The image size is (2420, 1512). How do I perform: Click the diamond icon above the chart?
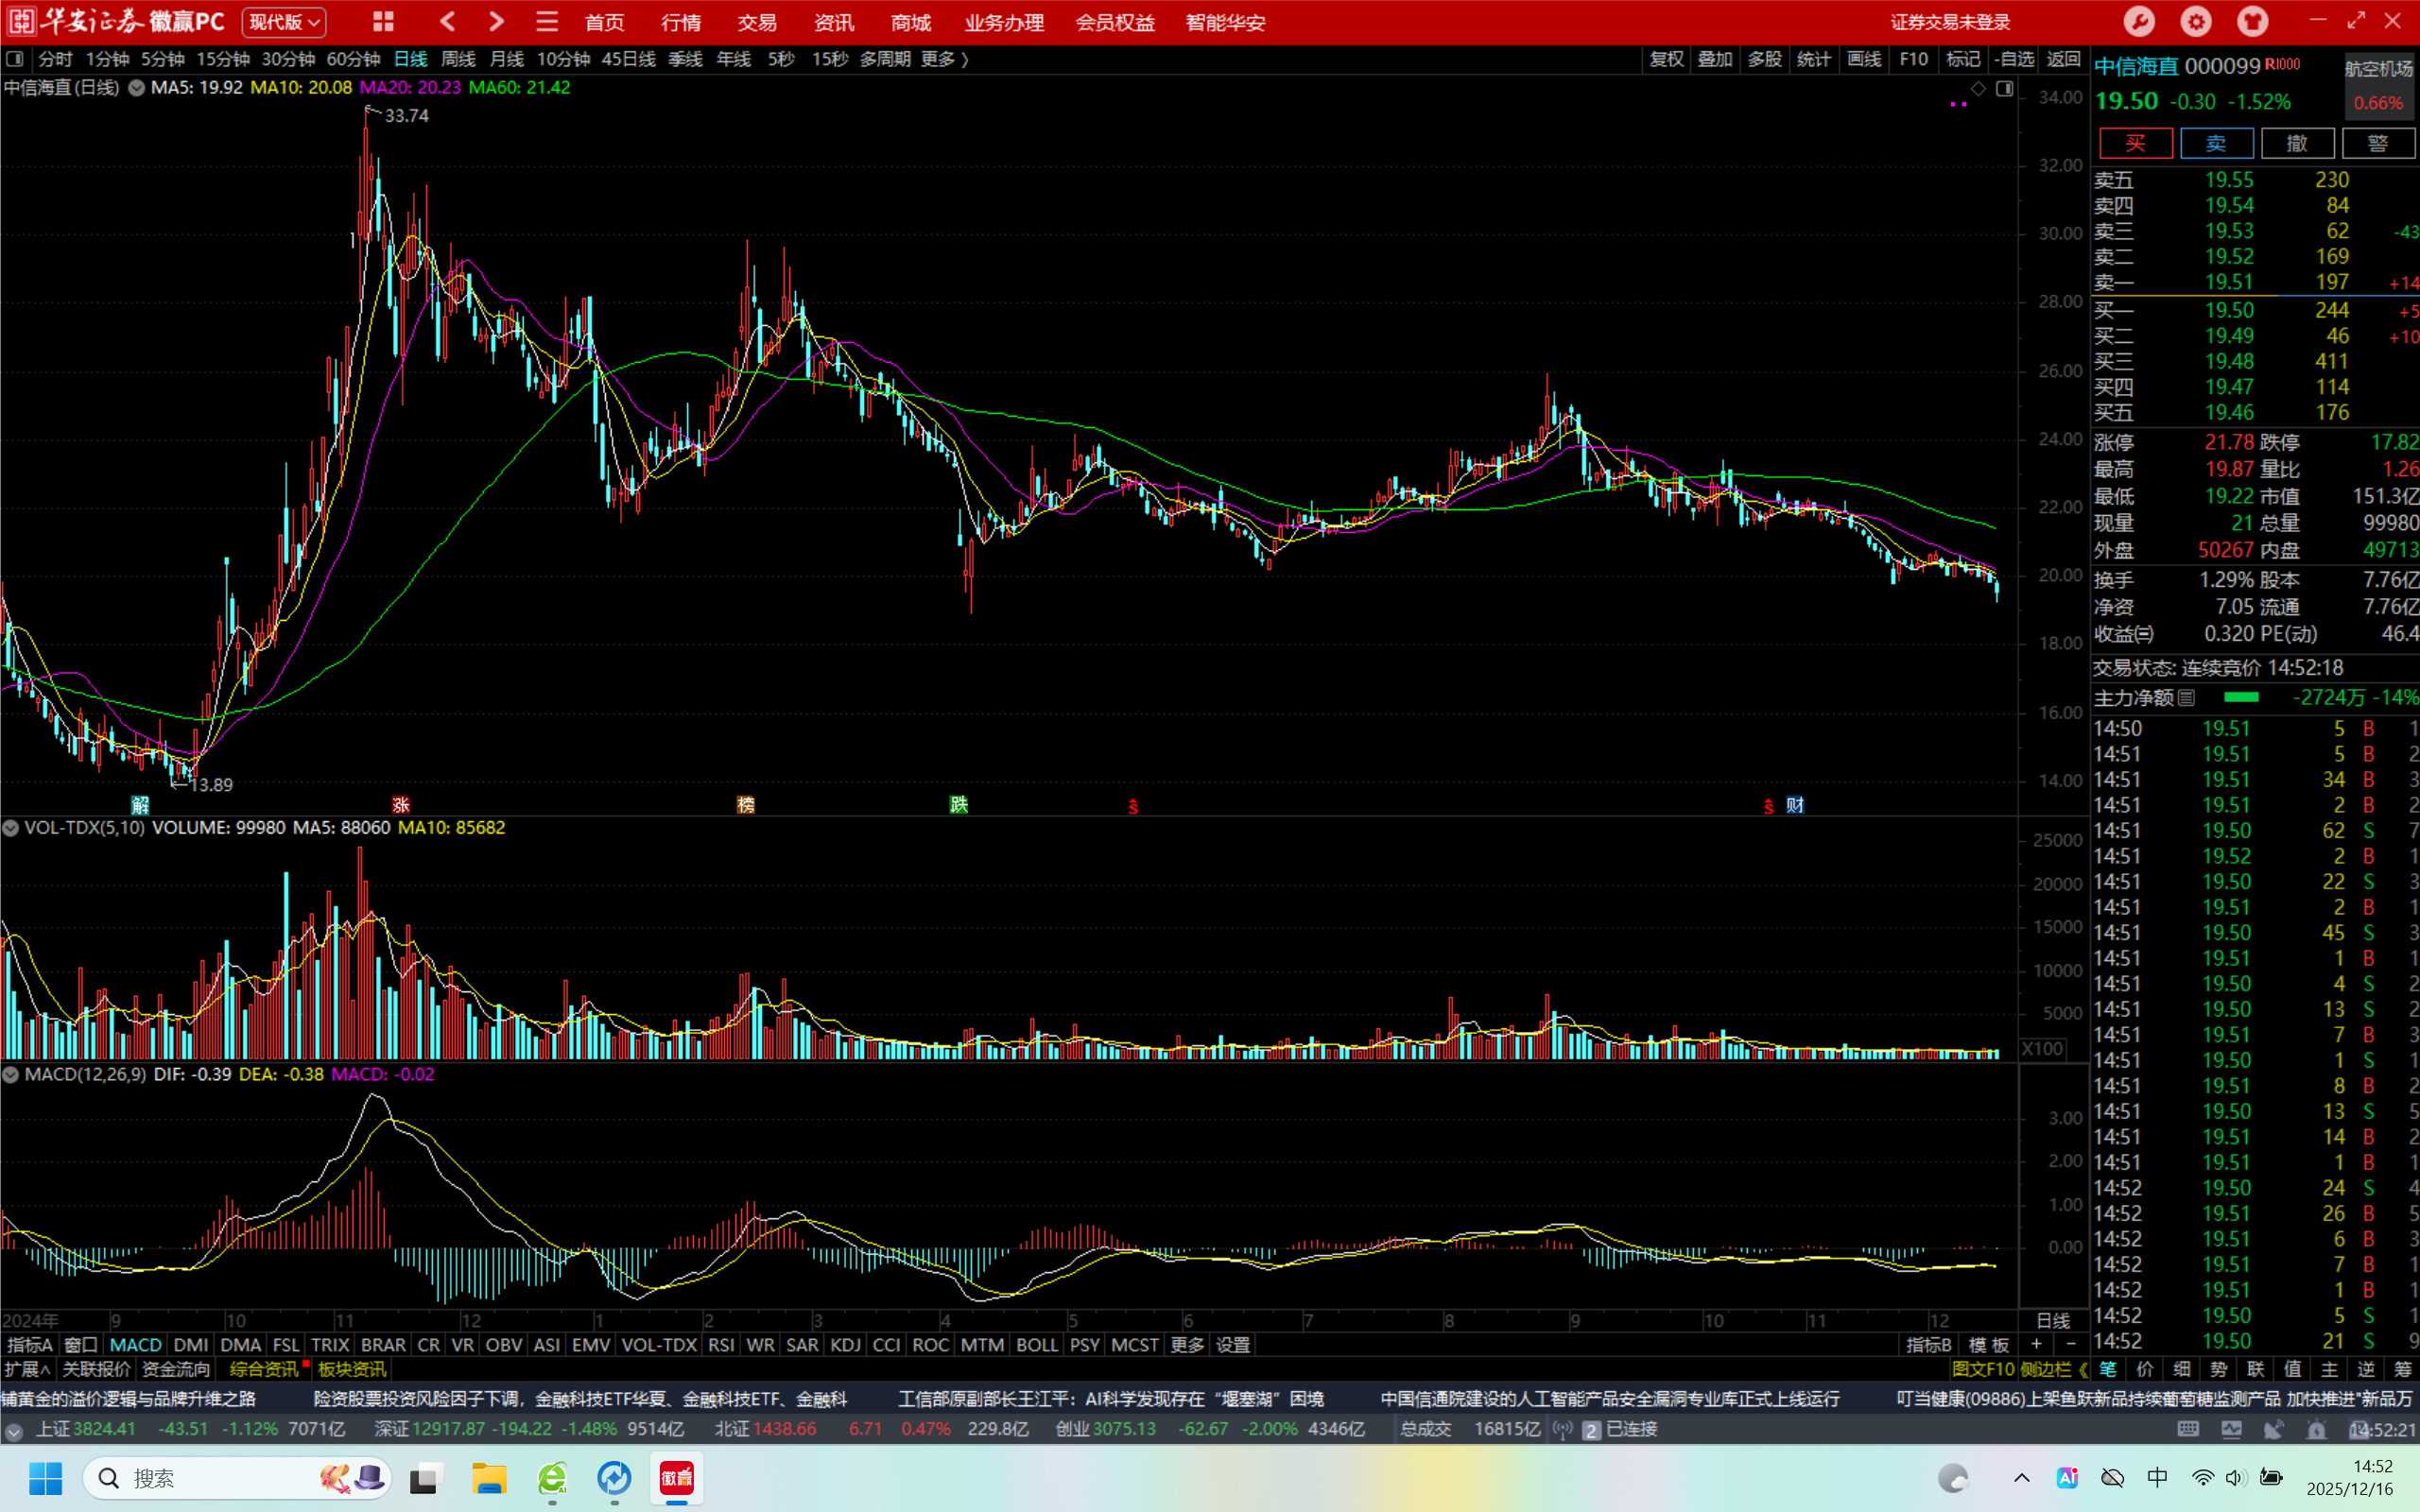tap(1978, 89)
